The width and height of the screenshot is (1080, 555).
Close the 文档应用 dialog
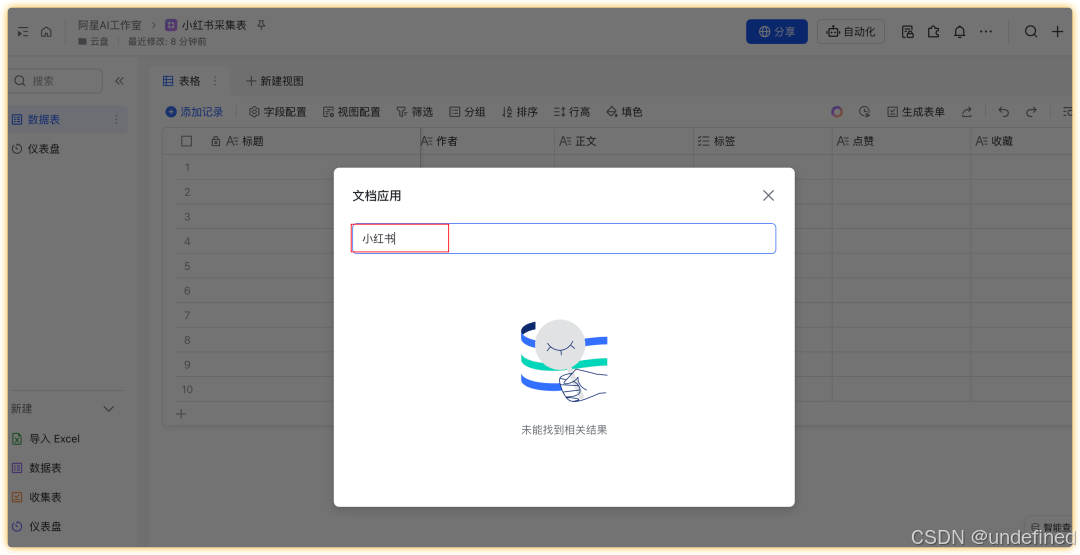coord(768,196)
